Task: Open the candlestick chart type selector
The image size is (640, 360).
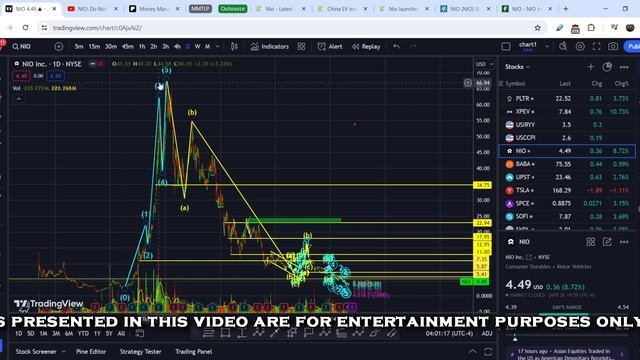Action: click(x=234, y=47)
